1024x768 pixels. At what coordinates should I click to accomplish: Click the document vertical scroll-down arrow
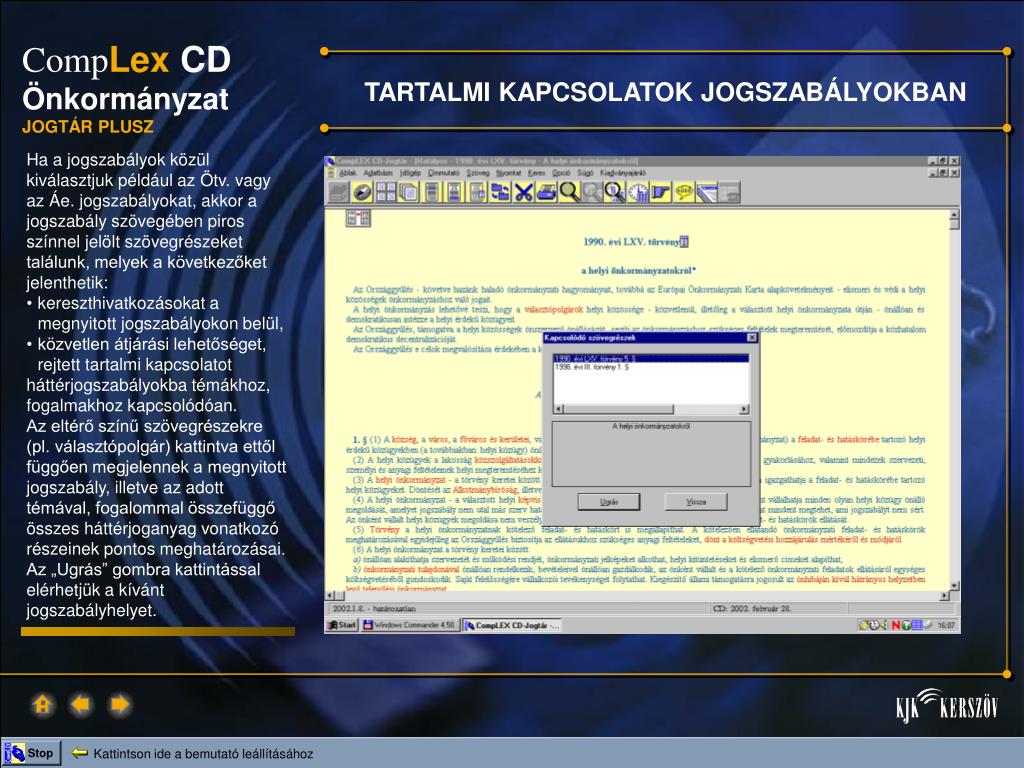[954, 586]
